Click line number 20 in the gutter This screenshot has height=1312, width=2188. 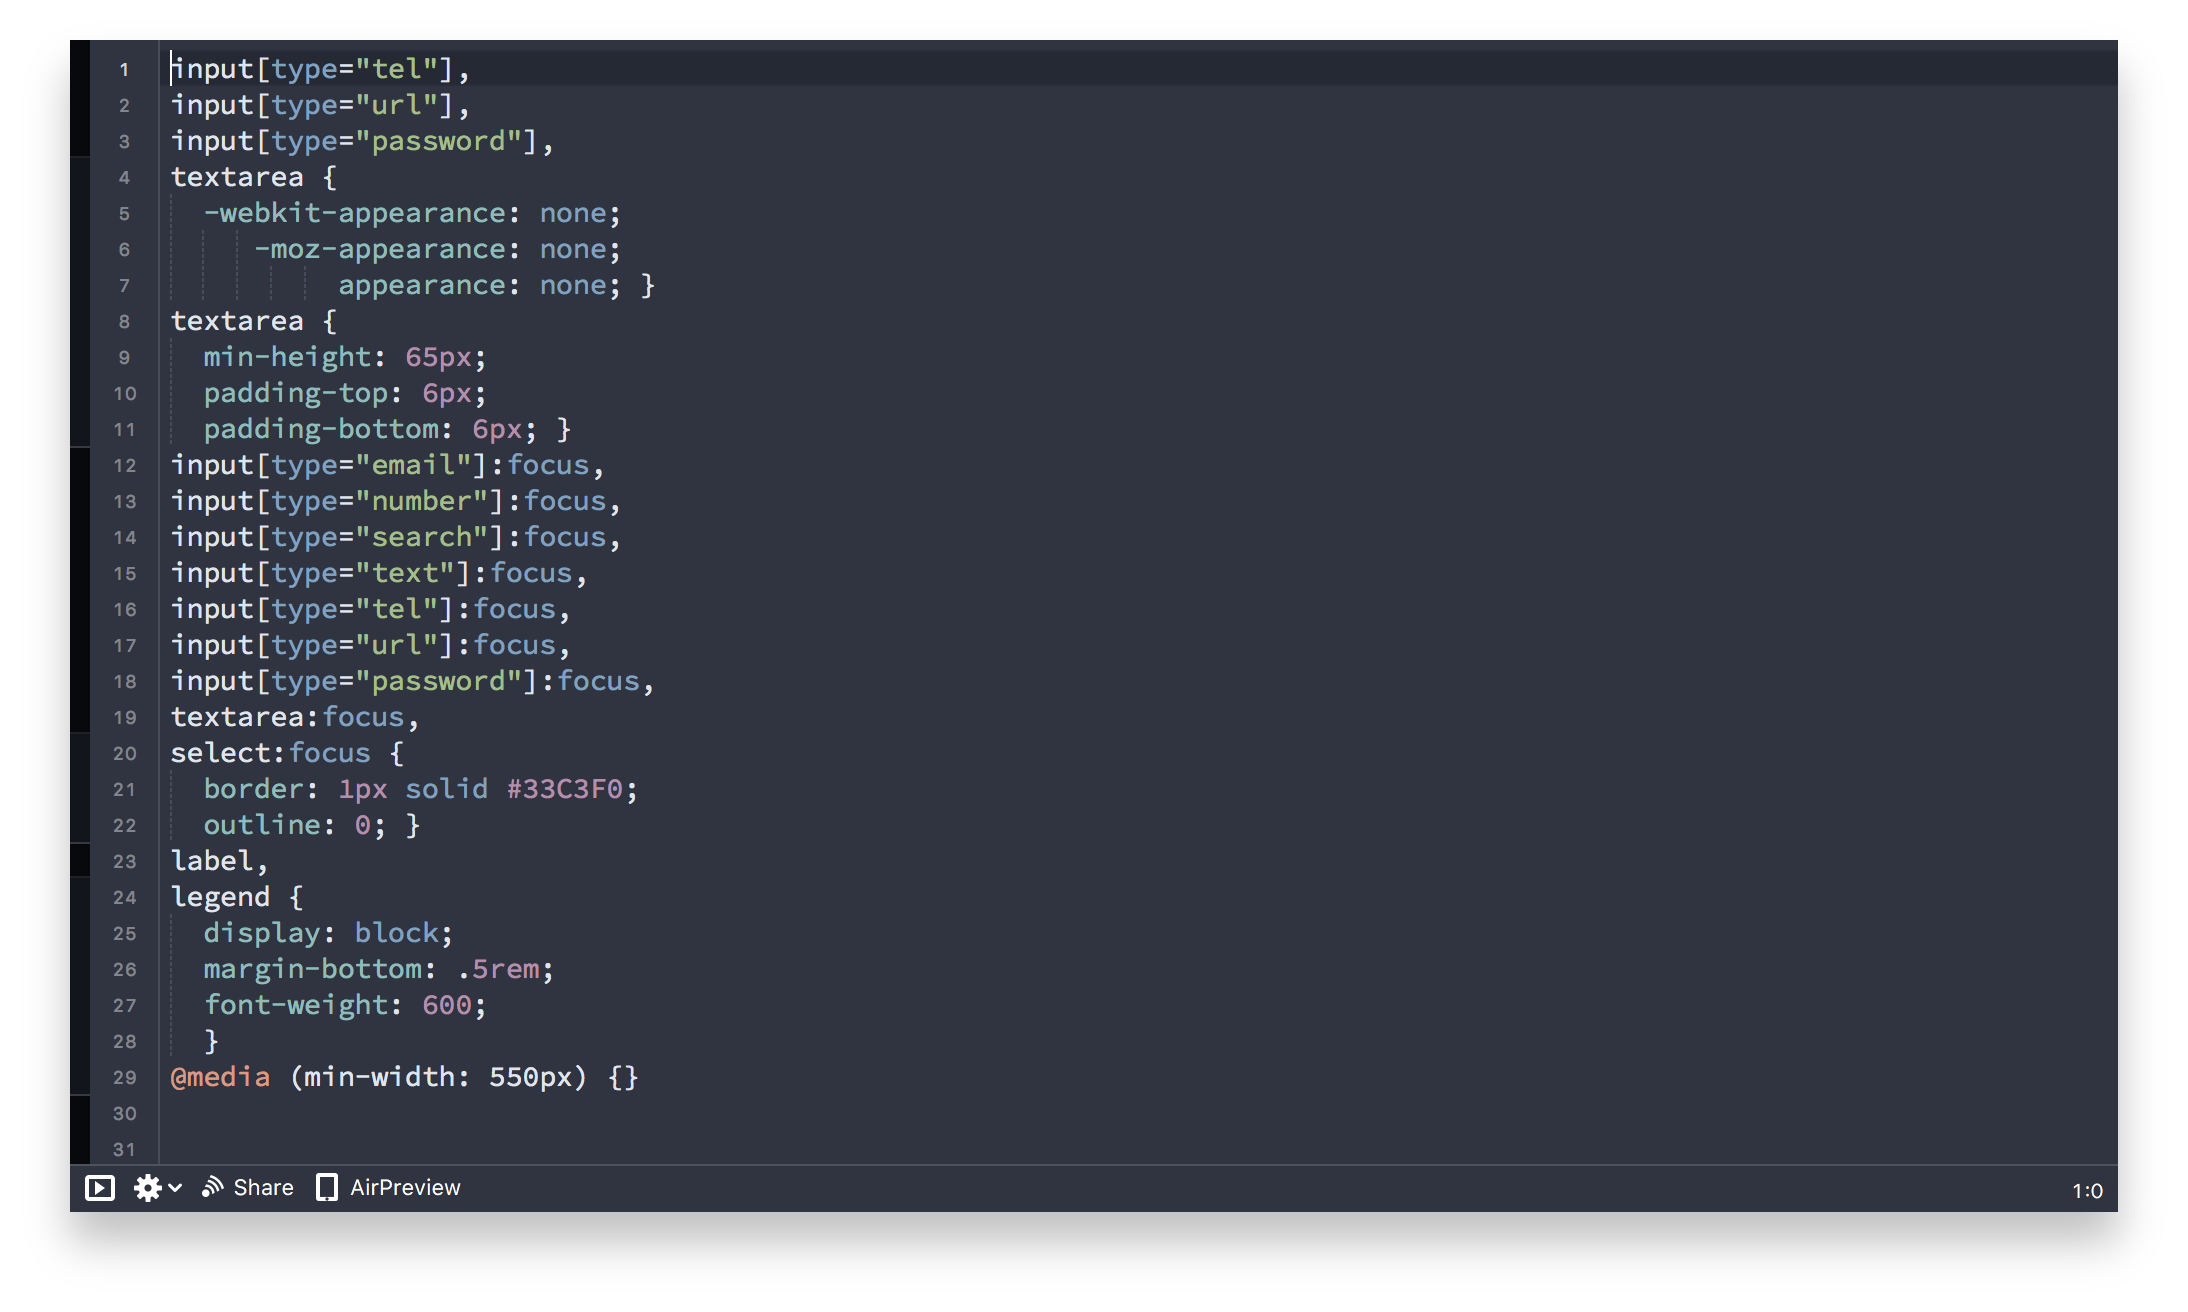pos(124,754)
